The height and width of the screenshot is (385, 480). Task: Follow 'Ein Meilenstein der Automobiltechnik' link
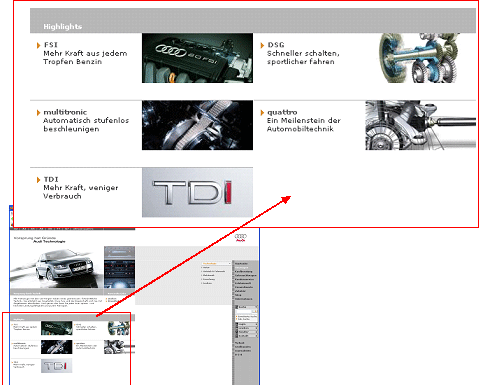[304, 125]
